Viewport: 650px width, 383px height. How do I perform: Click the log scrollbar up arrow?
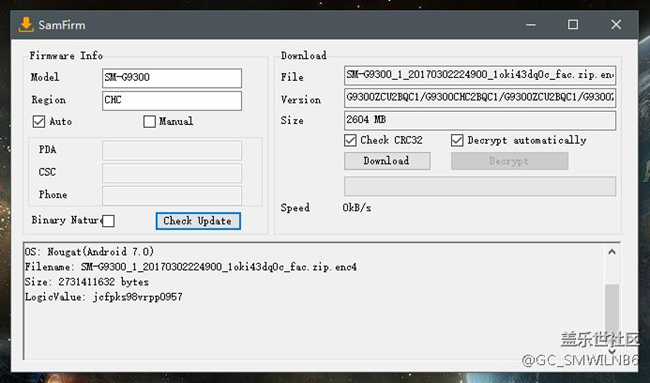pos(612,252)
